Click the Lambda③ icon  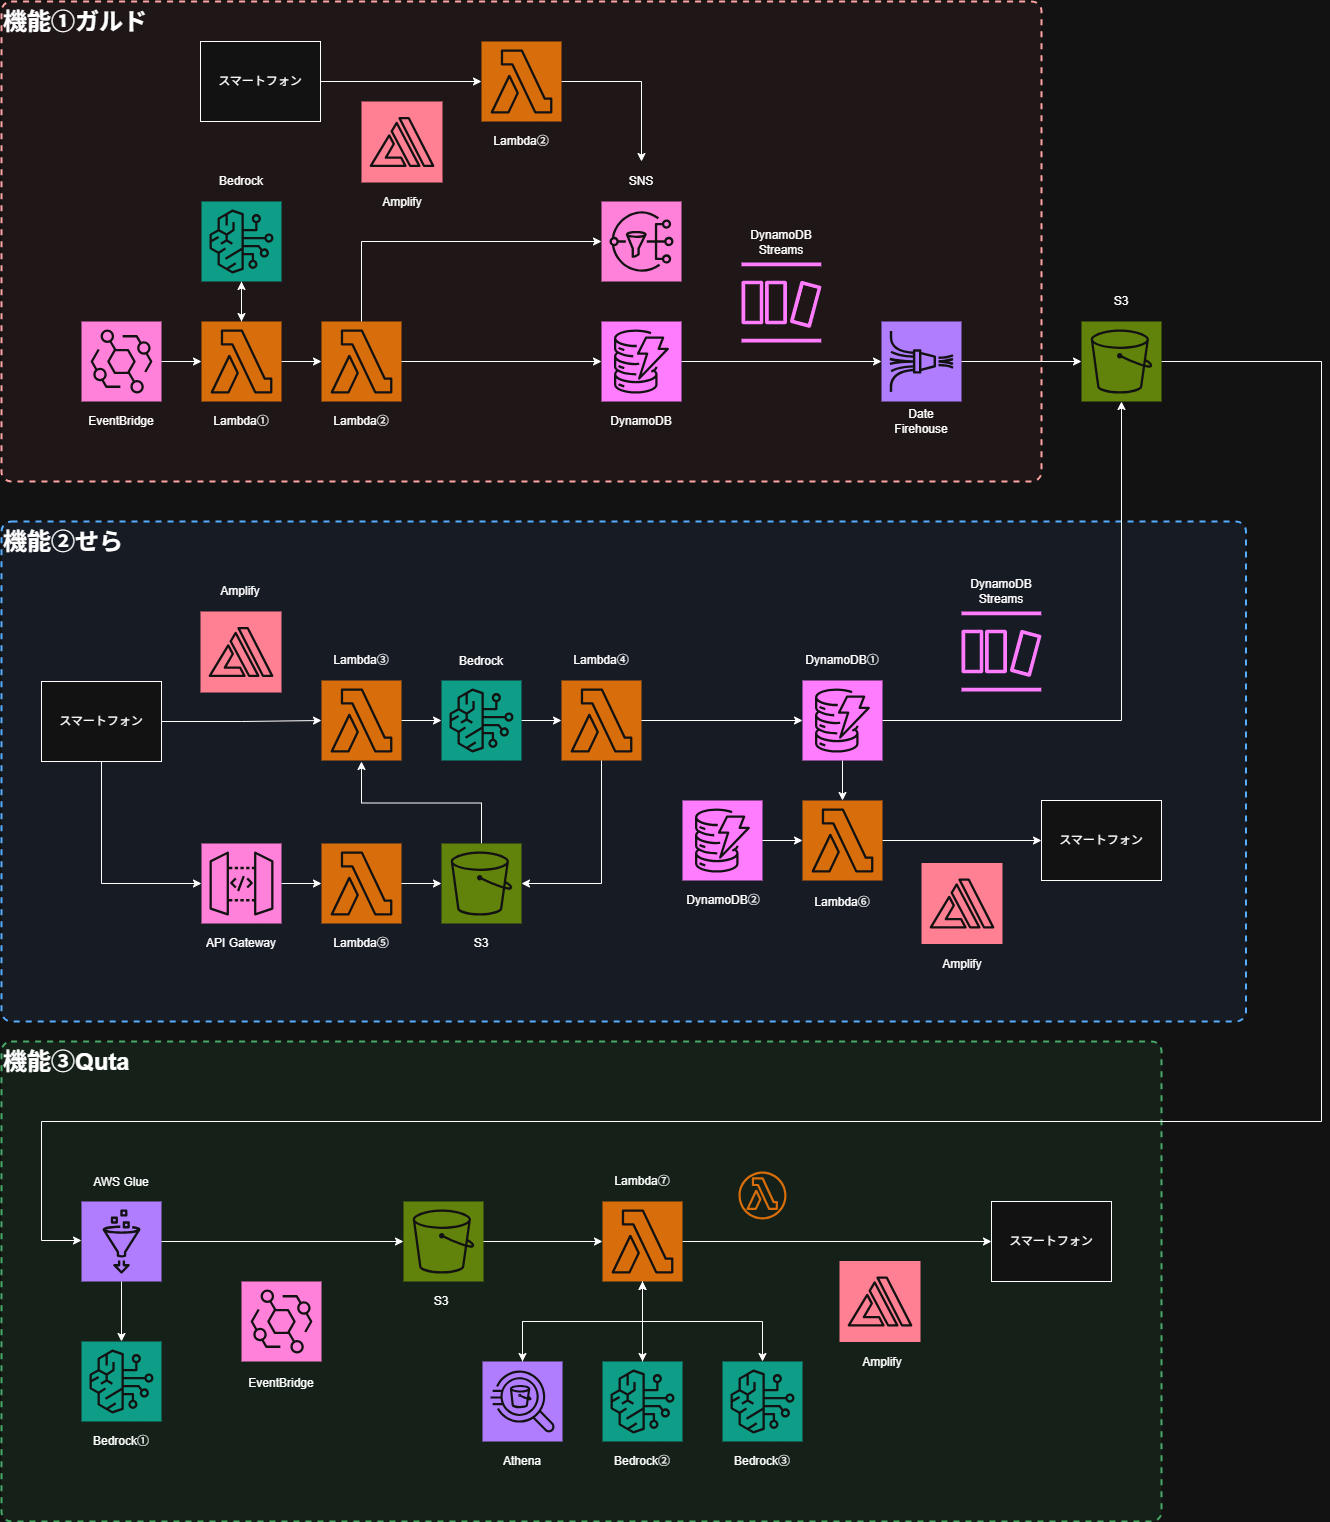361,721
